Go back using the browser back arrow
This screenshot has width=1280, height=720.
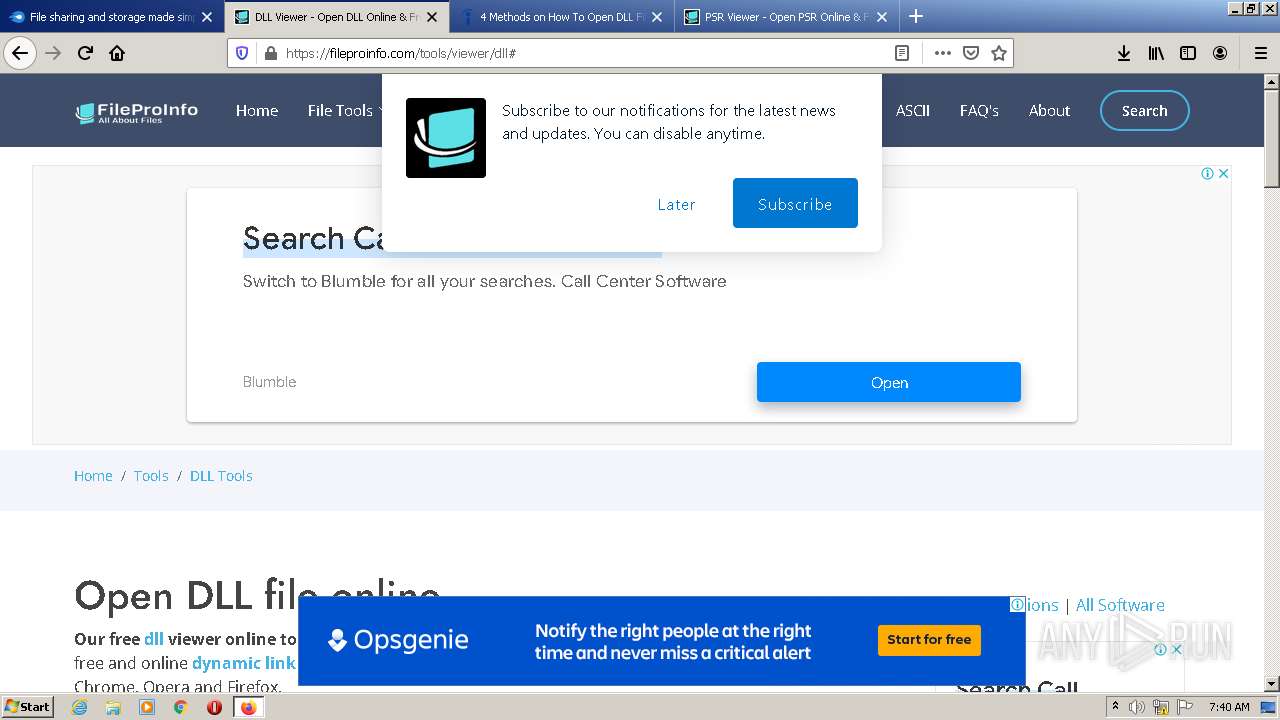pos(19,53)
